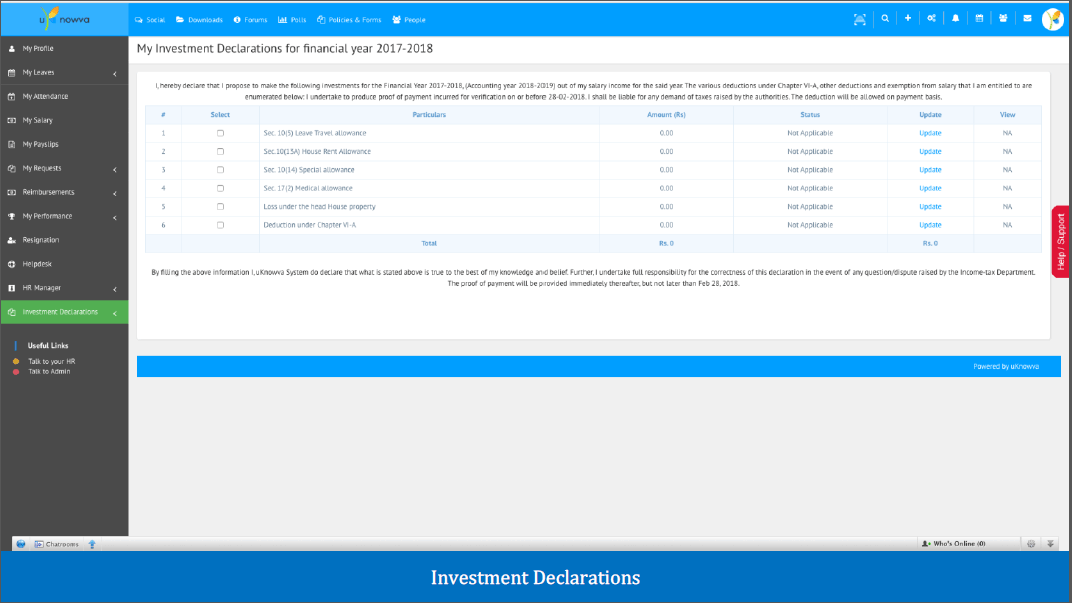Open Chatrooms in the chat bar

click(x=57, y=544)
